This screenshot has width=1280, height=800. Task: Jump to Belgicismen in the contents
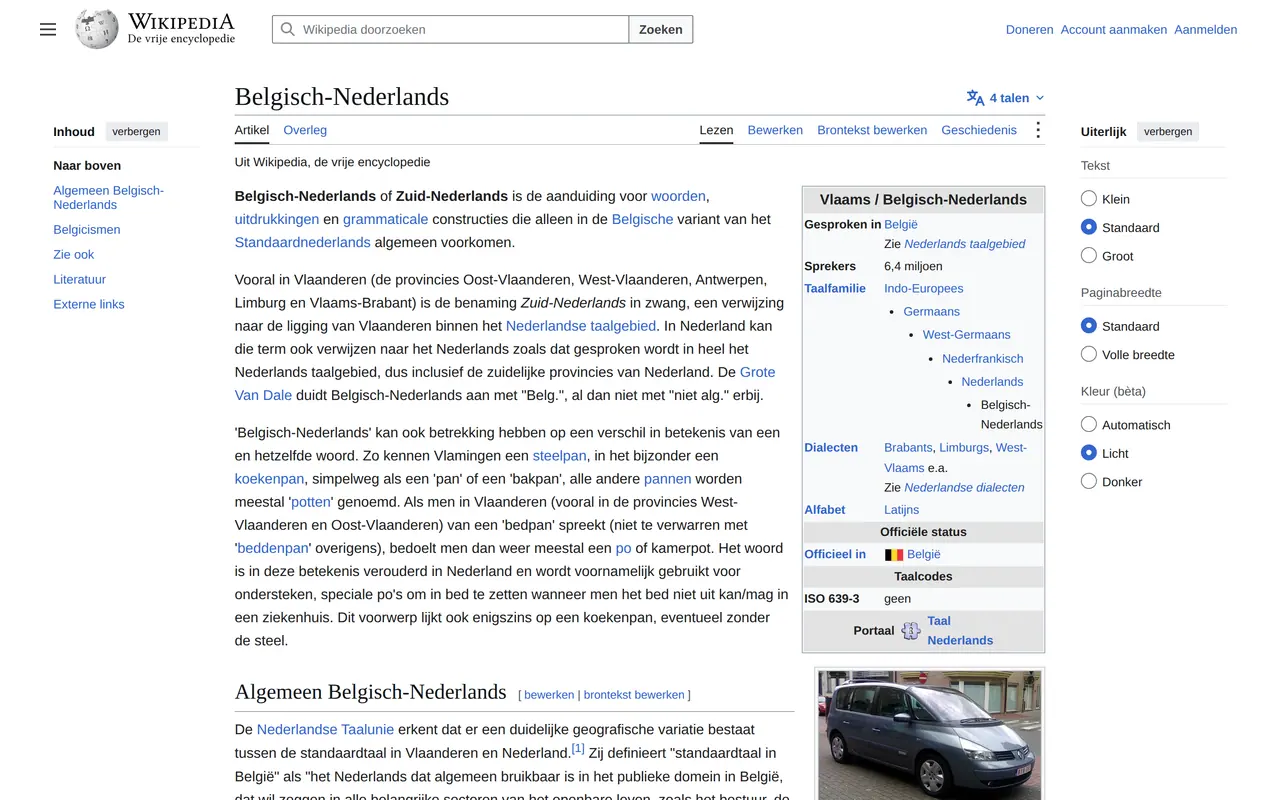pyautogui.click(x=87, y=229)
